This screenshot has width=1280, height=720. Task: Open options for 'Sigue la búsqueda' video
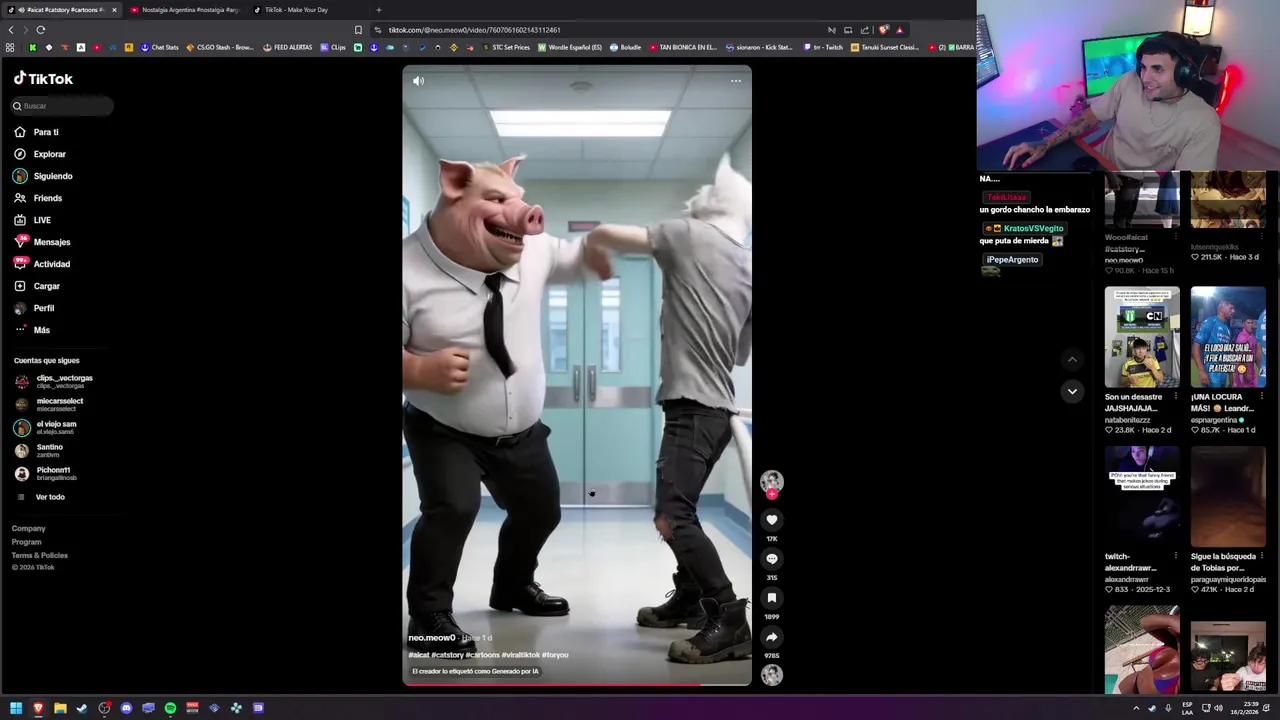(1261, 556)
